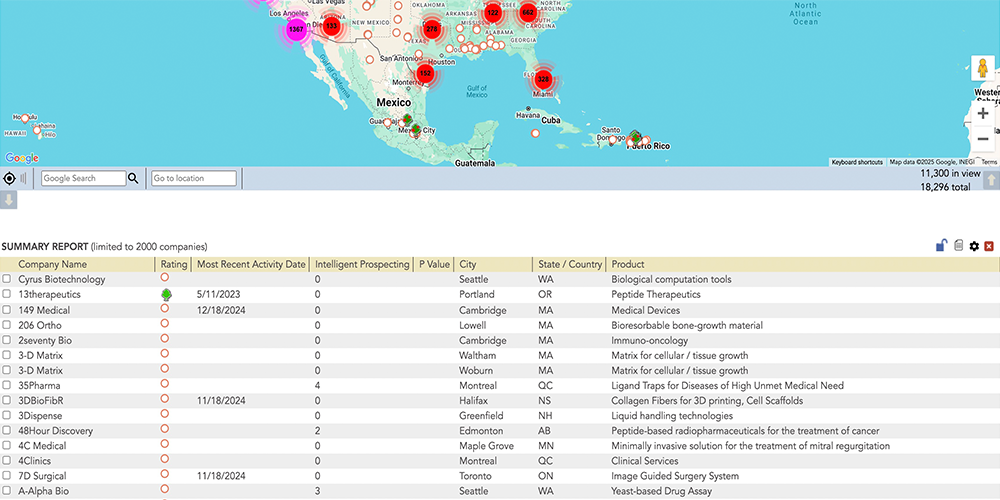Click the vertical bars icon beside target
Screen dimensions: 1000x500
point(24,179)
